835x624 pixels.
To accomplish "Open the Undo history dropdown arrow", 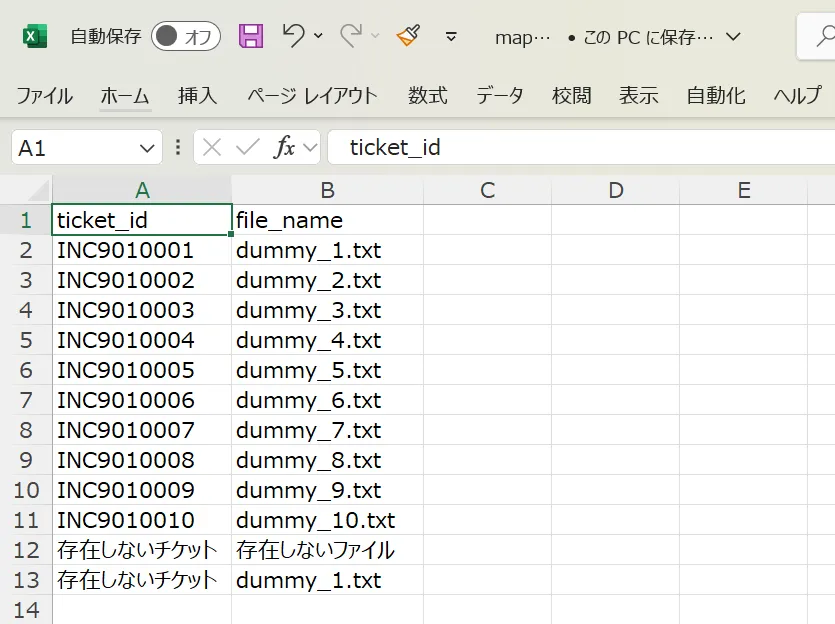I will point(318,36).
